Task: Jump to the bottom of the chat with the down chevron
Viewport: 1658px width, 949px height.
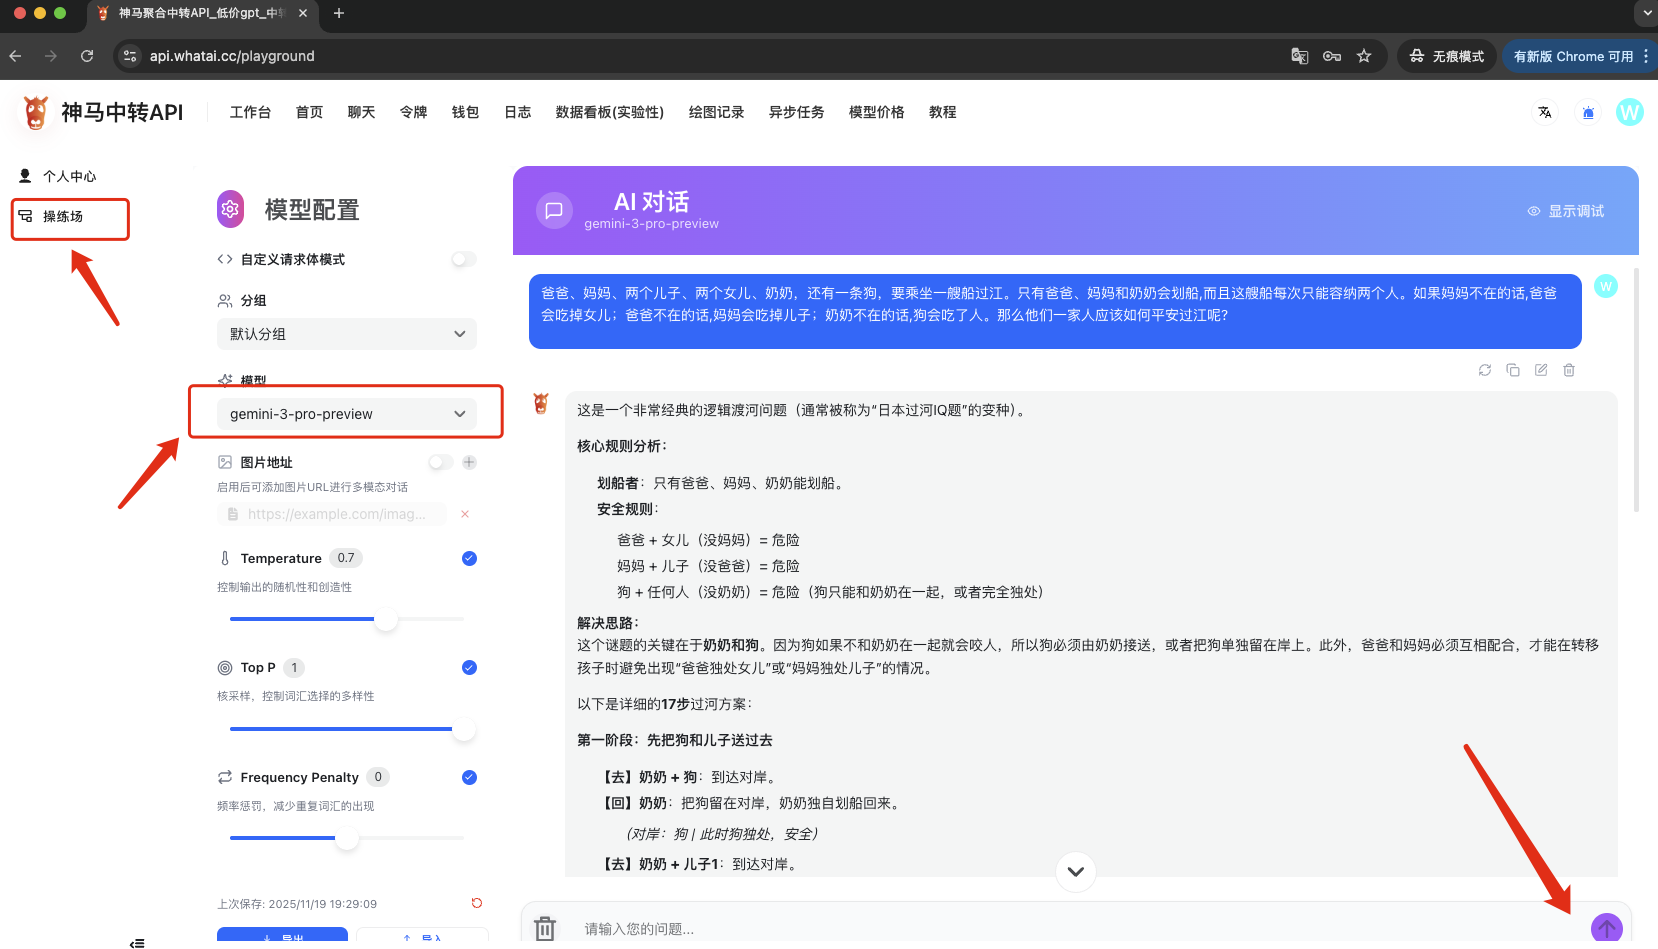Action: 1076,871
